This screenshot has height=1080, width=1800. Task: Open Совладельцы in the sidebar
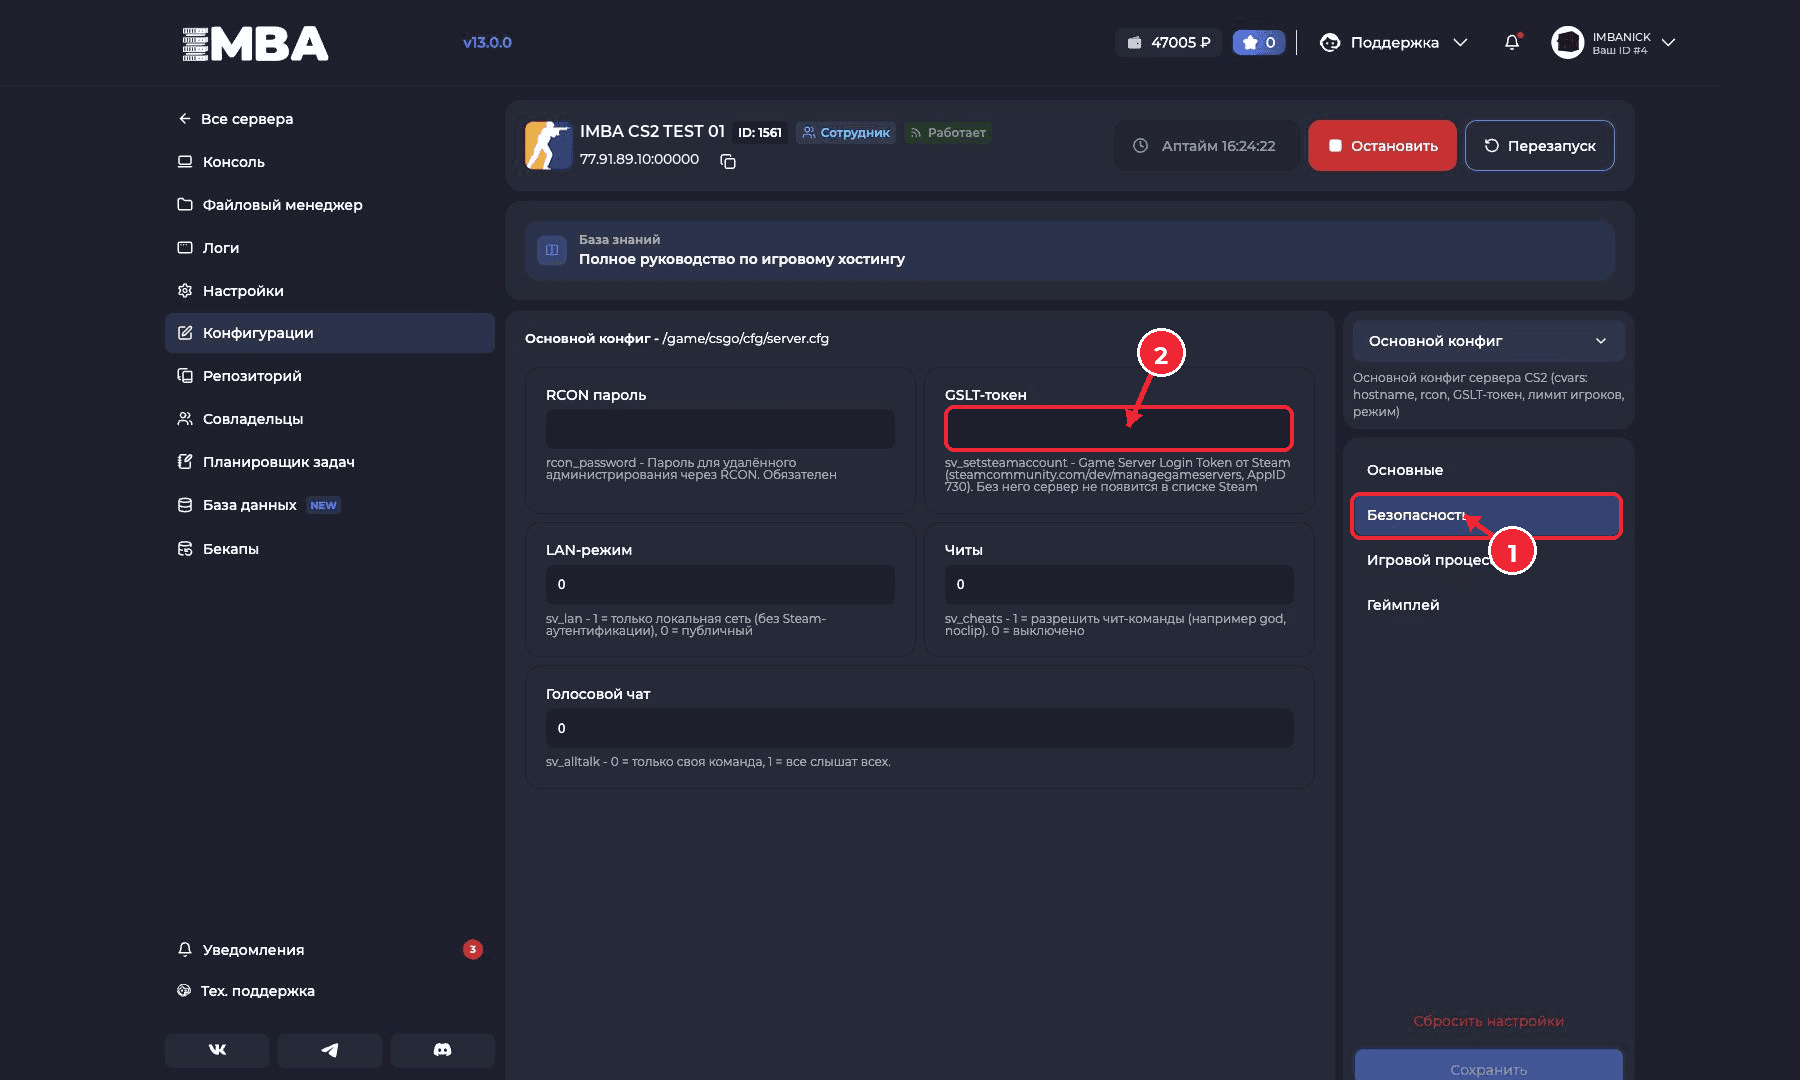tap(330, 419)
